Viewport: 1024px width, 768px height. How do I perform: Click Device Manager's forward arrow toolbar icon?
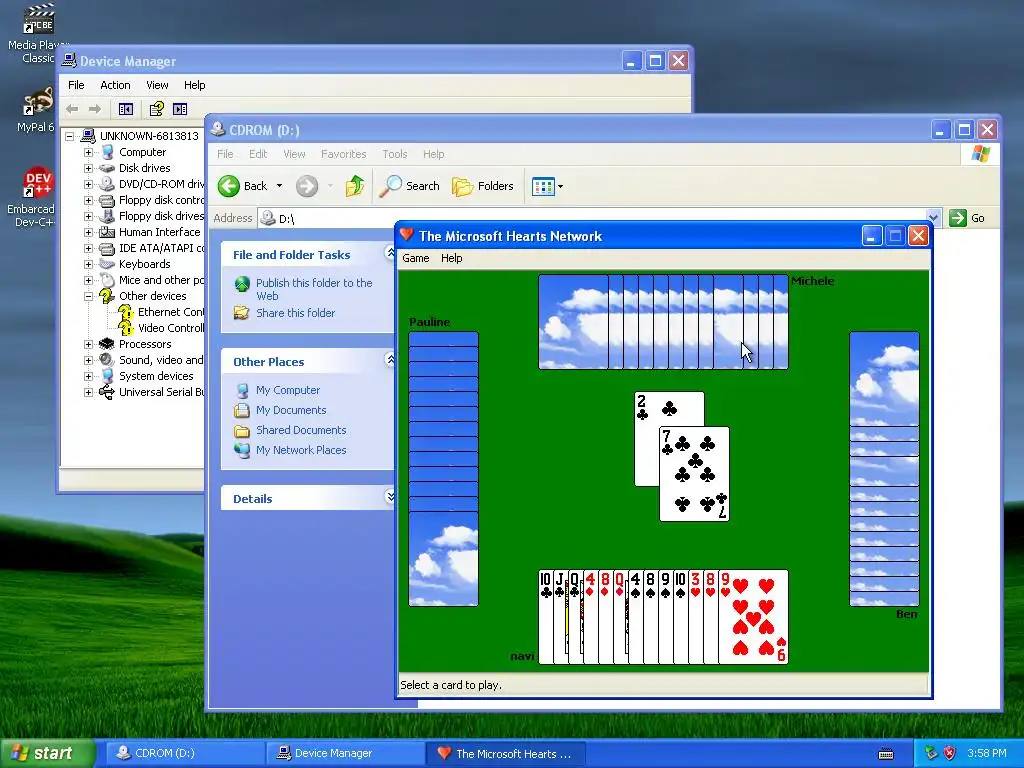(95, 109)
